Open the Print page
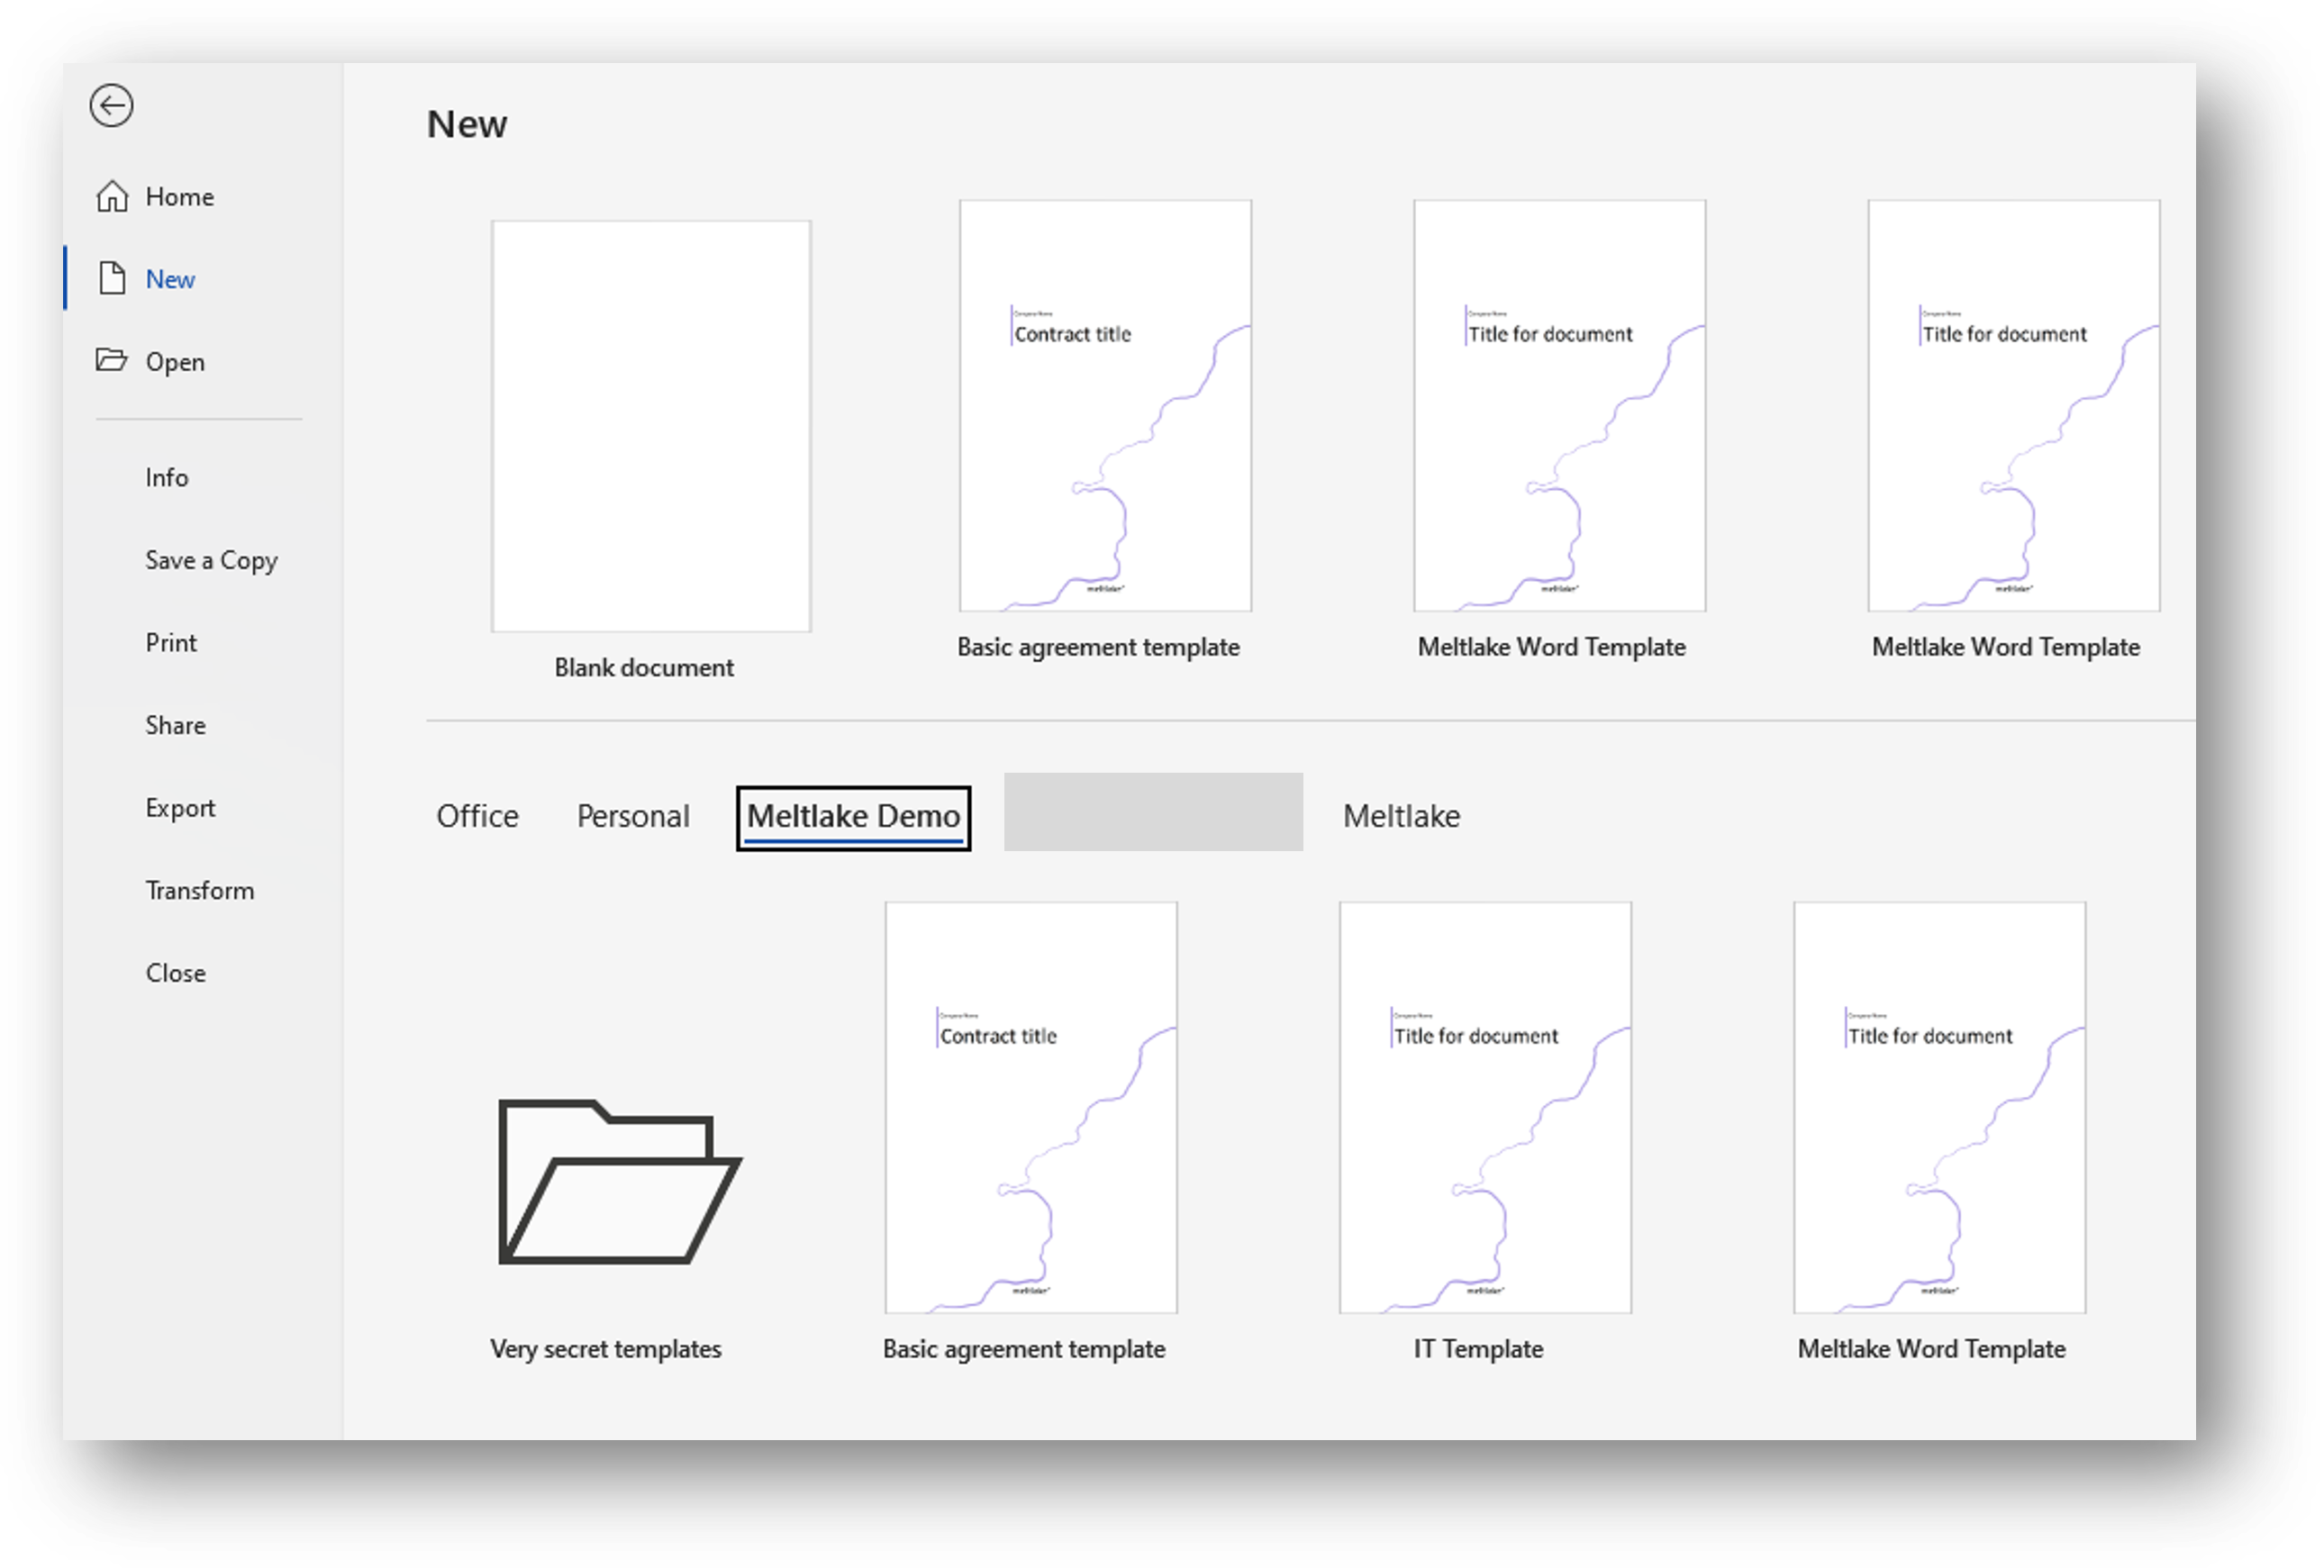The height and width of the screenshot is (1568, 2324). pos(171,643)
